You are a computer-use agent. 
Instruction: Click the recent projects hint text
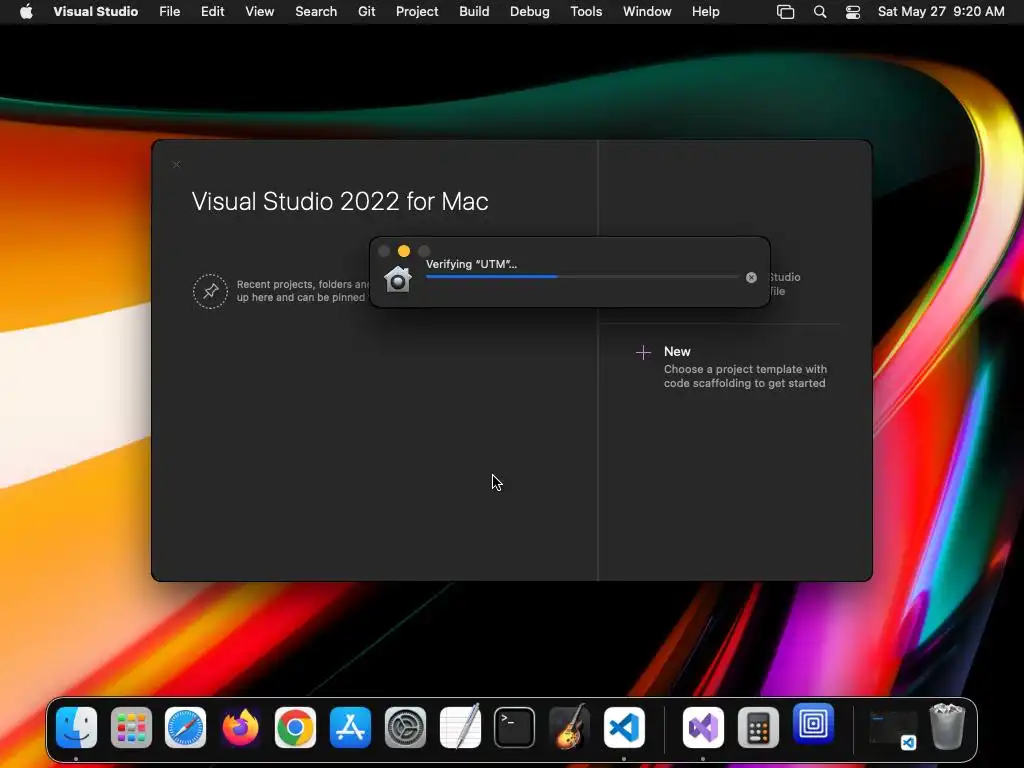[302, 291]
